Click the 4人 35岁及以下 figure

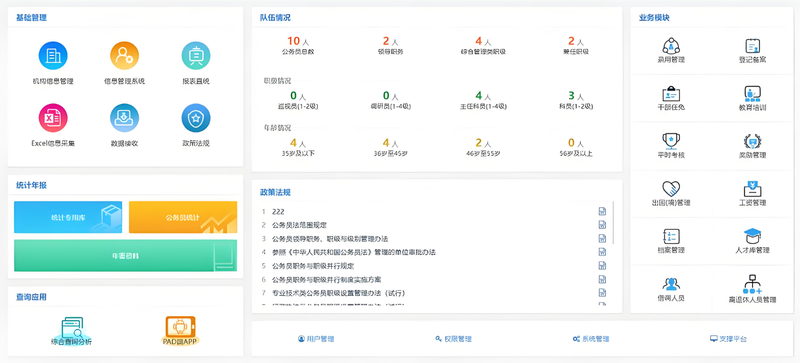point(297,143)
